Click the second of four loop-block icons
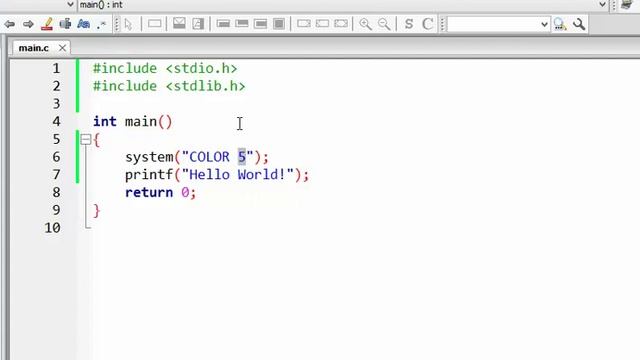Viewport: 640px width, 360px height. pos(242,24)
